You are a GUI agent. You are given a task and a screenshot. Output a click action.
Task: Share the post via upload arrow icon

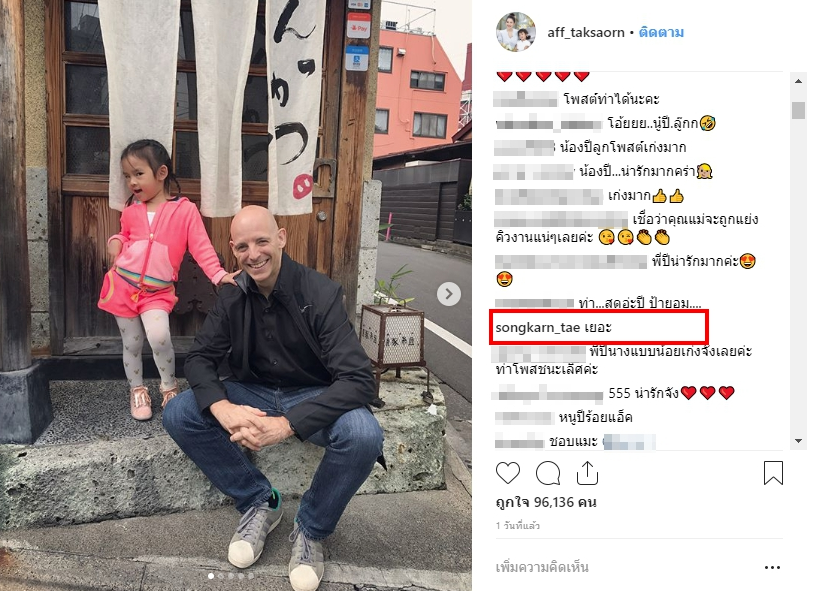(x=587, y=473)
